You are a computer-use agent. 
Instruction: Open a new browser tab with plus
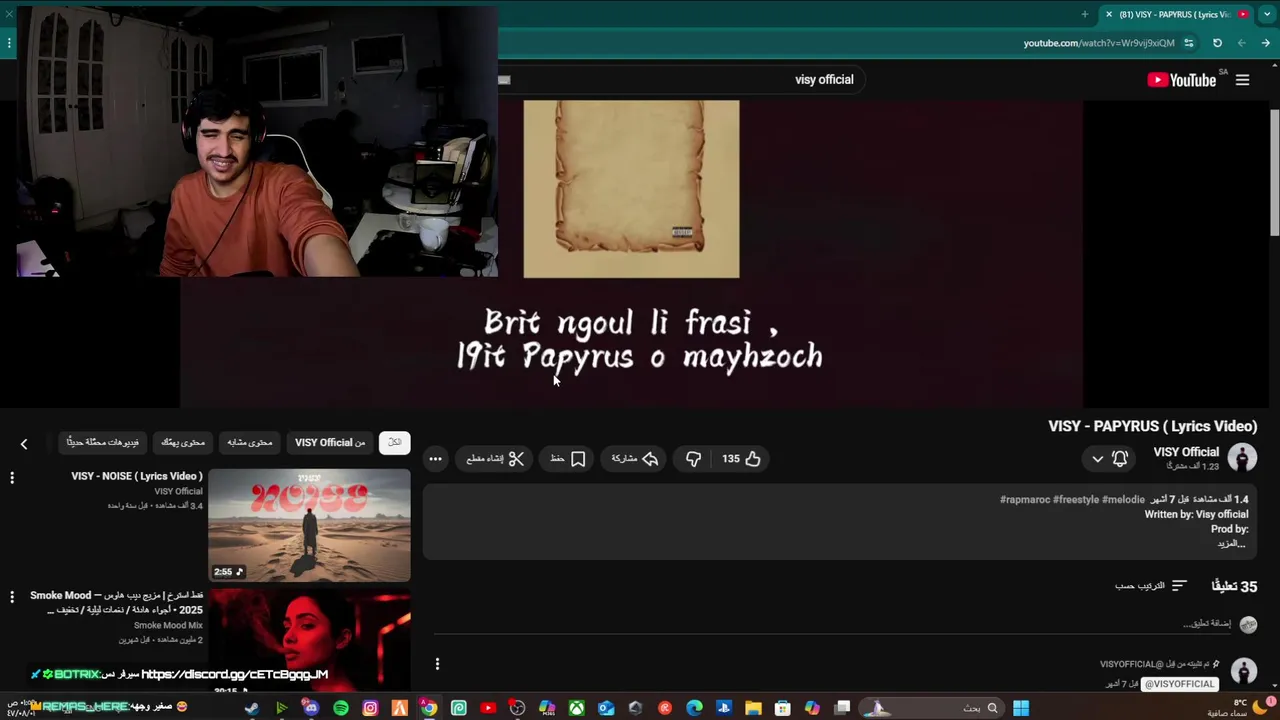(x=1084, y=14)
